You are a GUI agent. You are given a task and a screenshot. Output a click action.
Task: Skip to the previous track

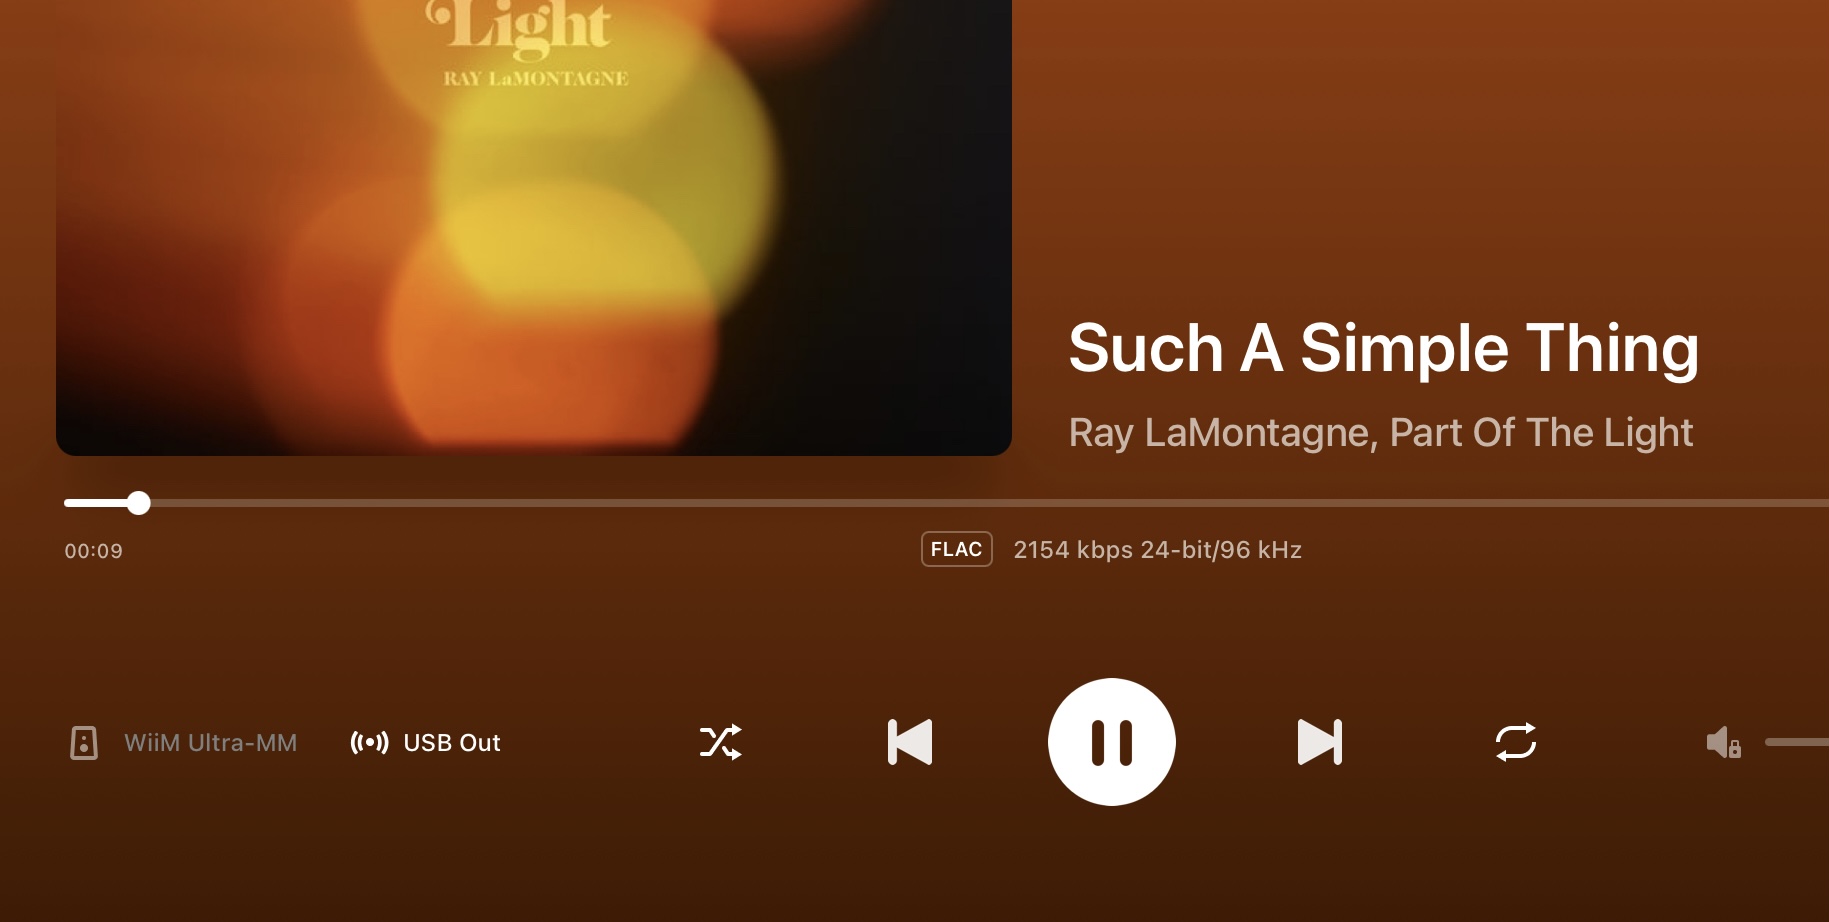pyautogui.click(x=910, y=742)
